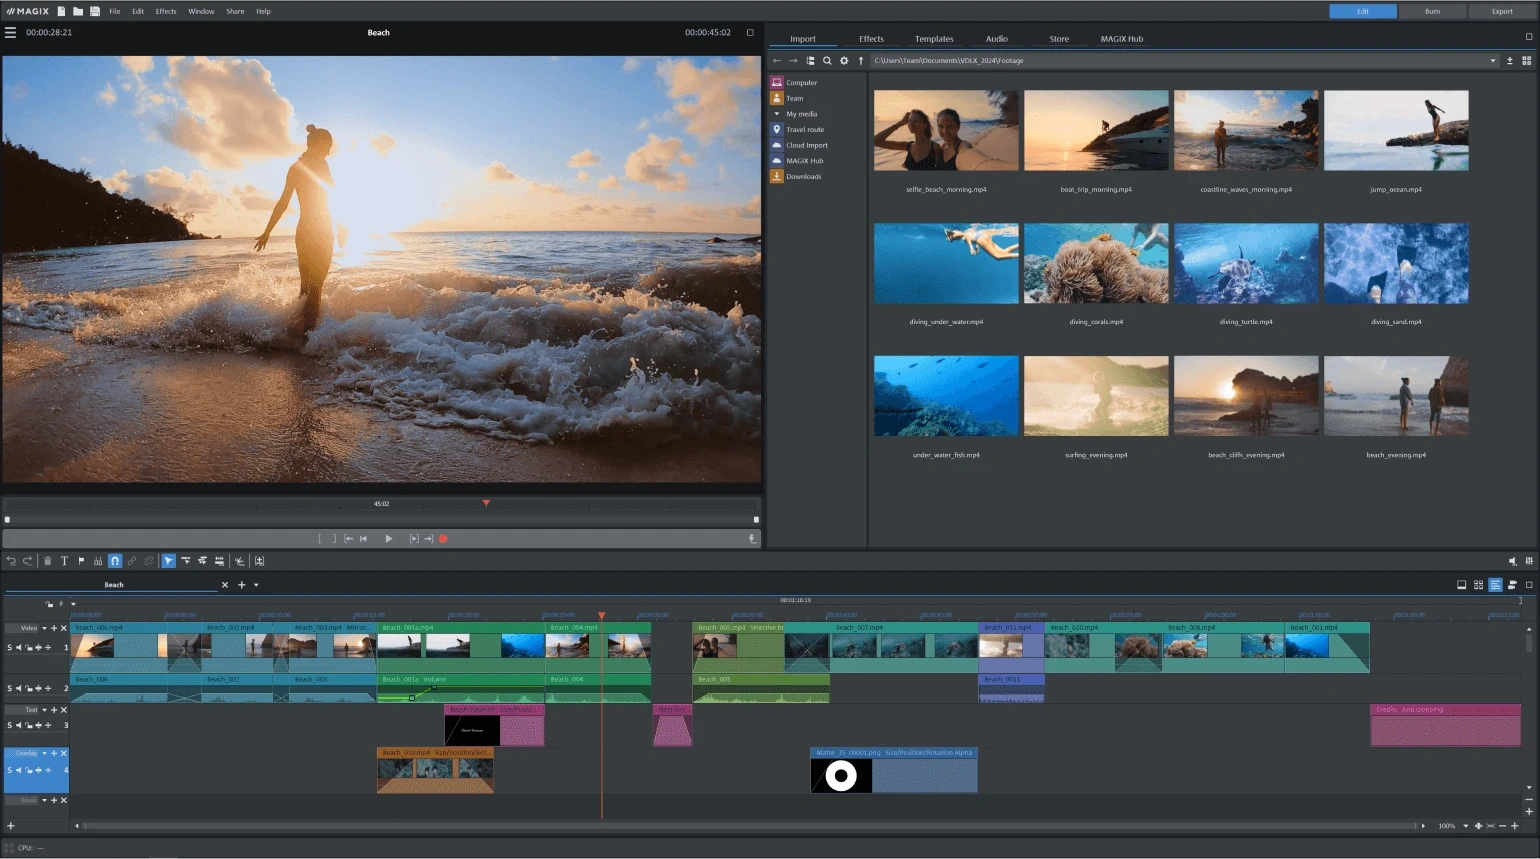Open the Effects menu in the menu bar
The image size is (1540, 859).
tap(166, 11)
